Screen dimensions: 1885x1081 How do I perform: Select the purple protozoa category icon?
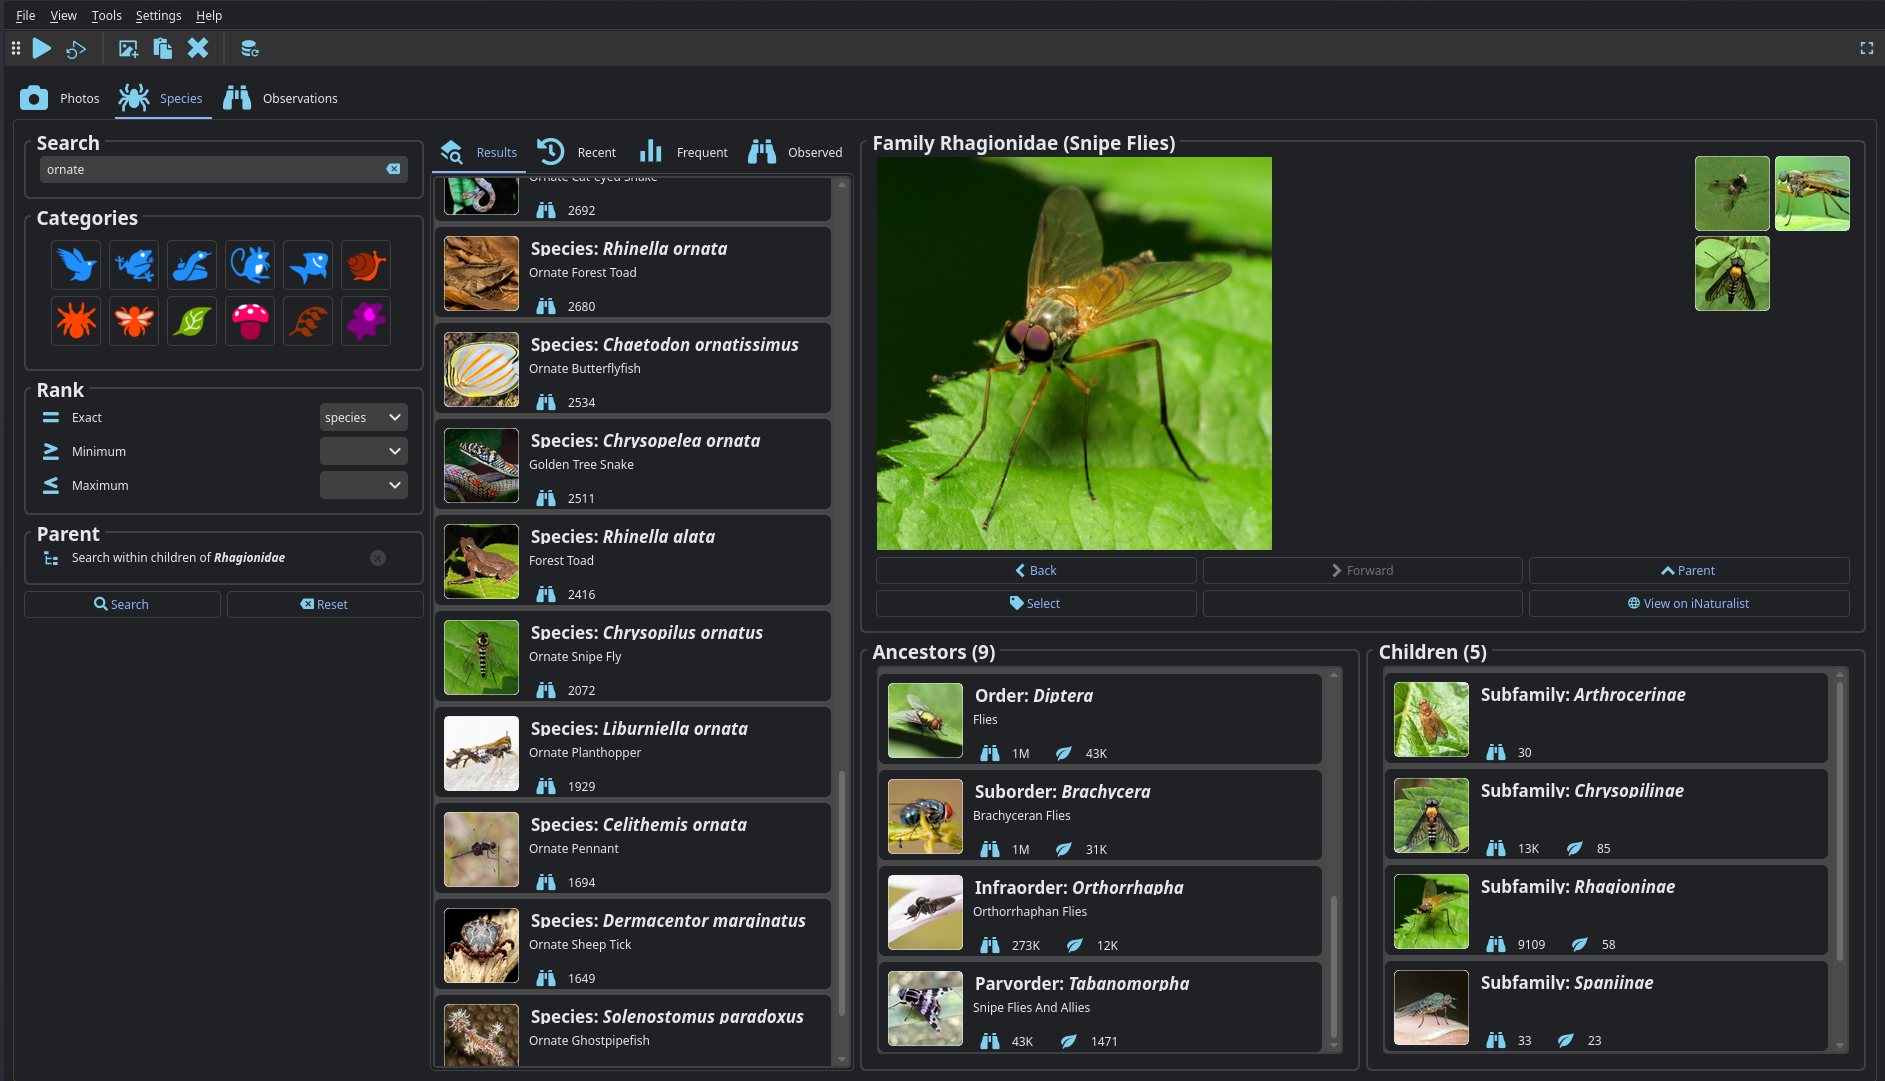366,321
